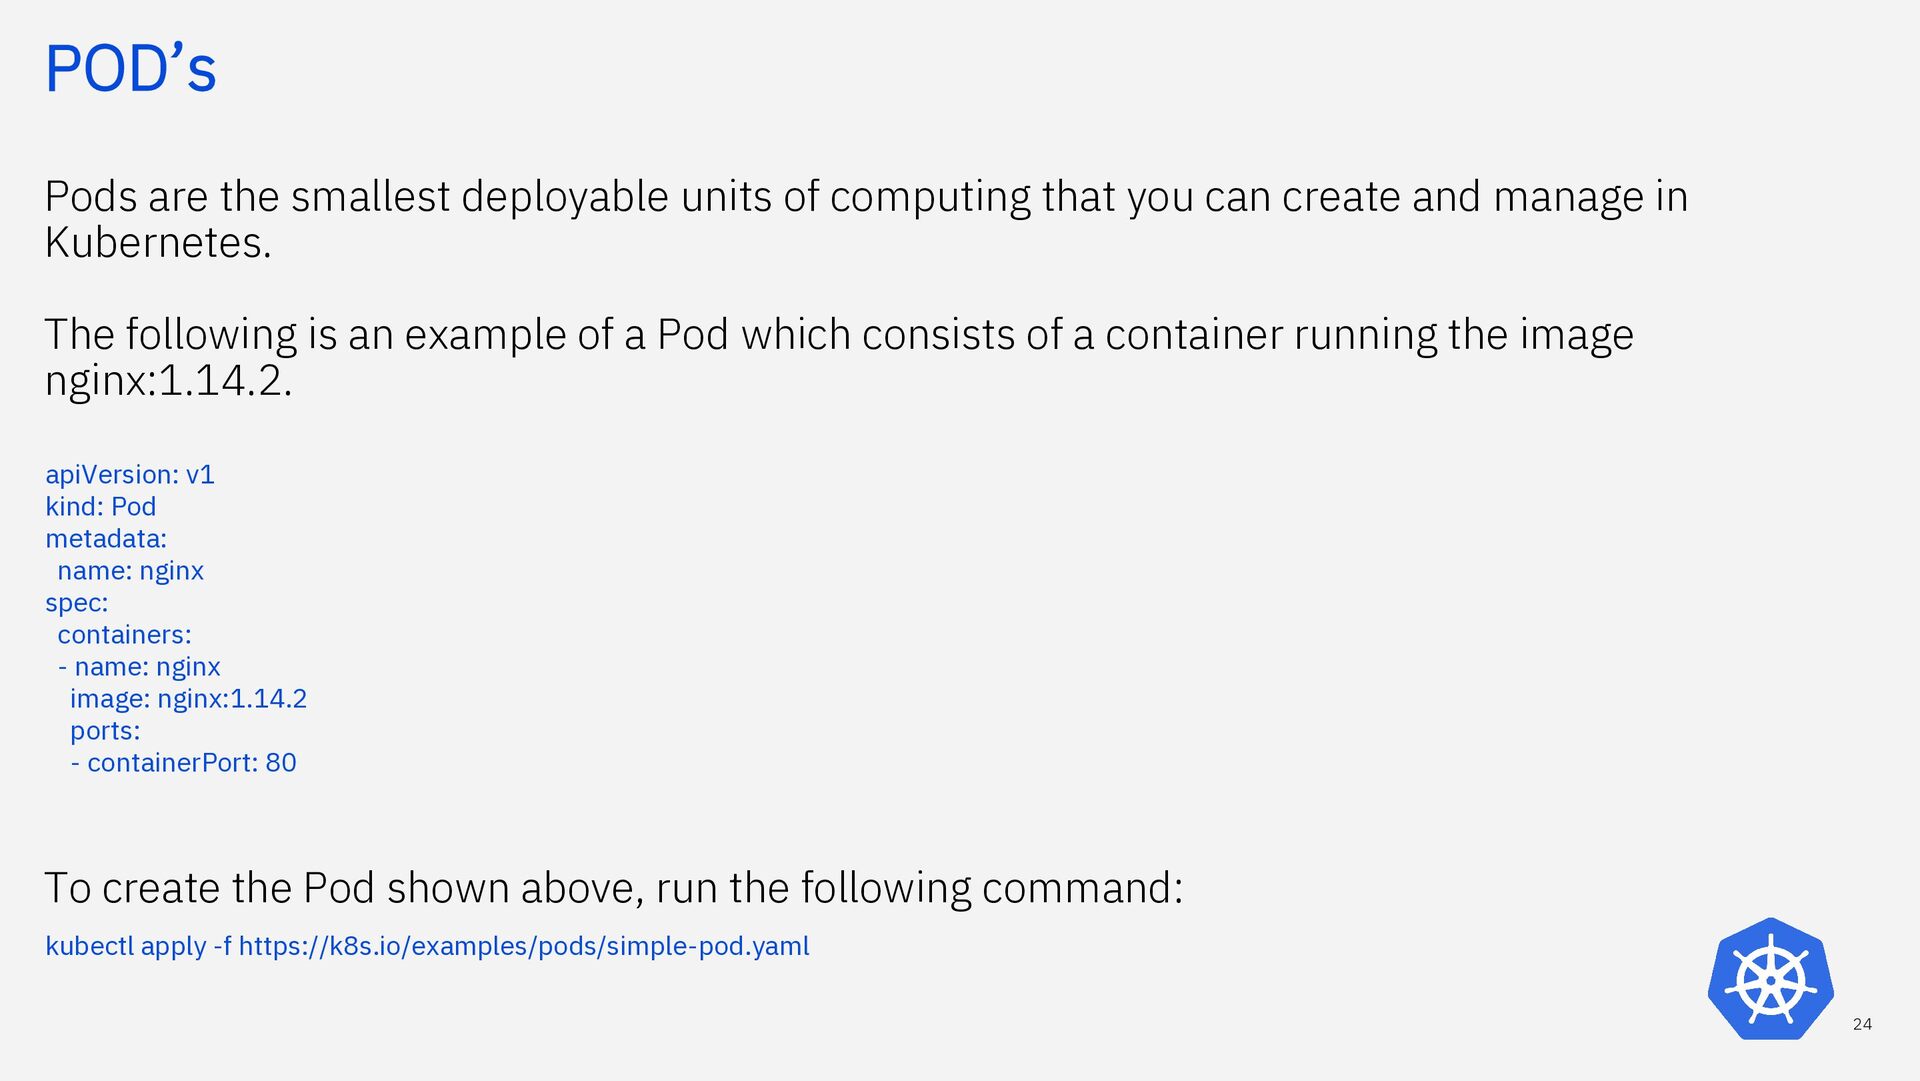Click the kubectl apply command text
This screenshot has width=1920, height=1081.
[427, 946]
